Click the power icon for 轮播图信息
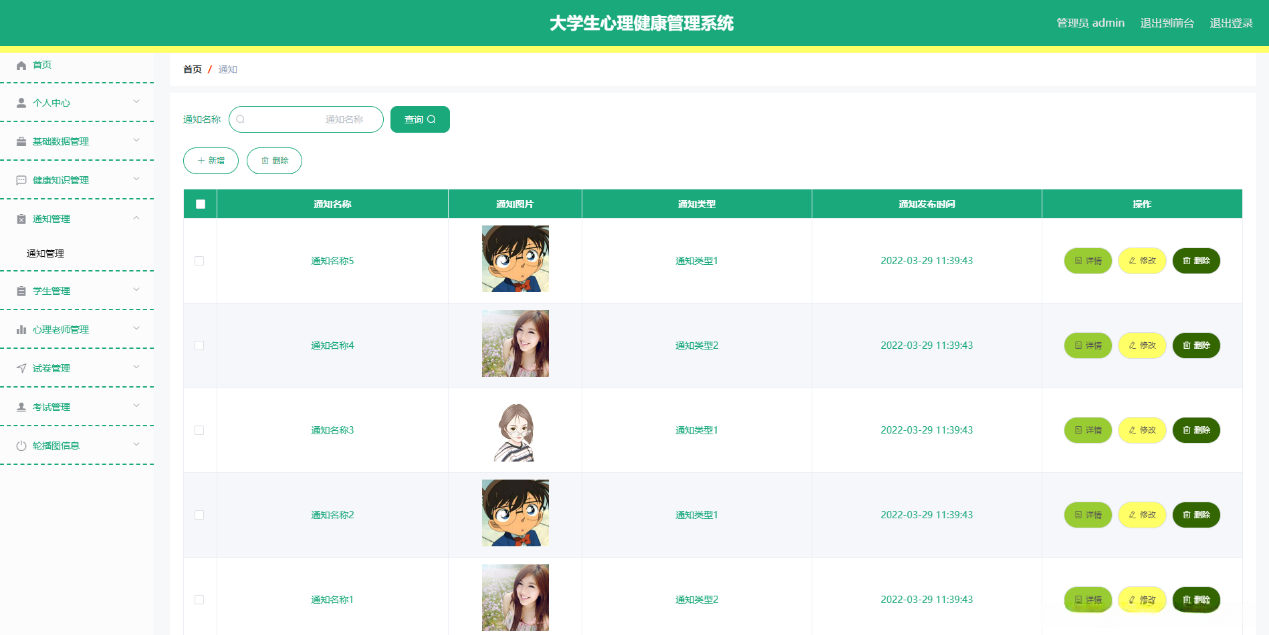The width and height of the screenshot is (1269, 635). click(x=21, y=446)
